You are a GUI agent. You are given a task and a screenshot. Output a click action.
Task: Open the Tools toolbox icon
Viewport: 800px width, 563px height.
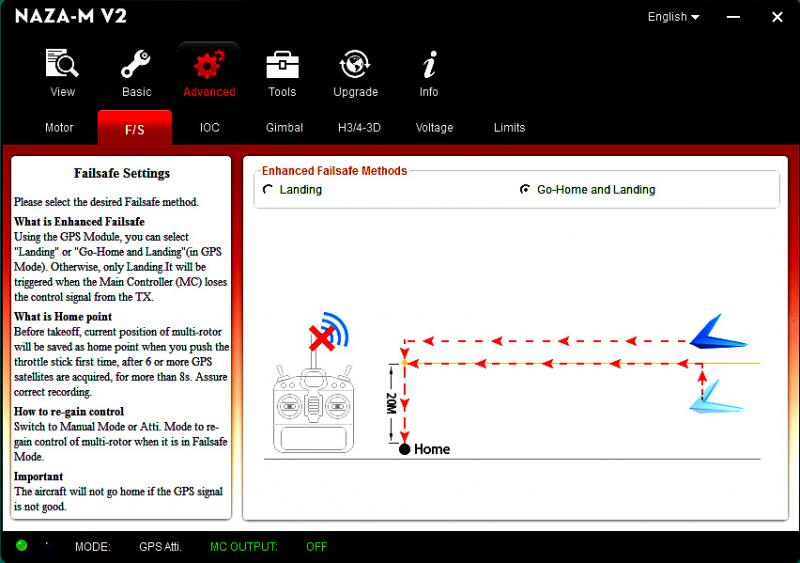282,65
